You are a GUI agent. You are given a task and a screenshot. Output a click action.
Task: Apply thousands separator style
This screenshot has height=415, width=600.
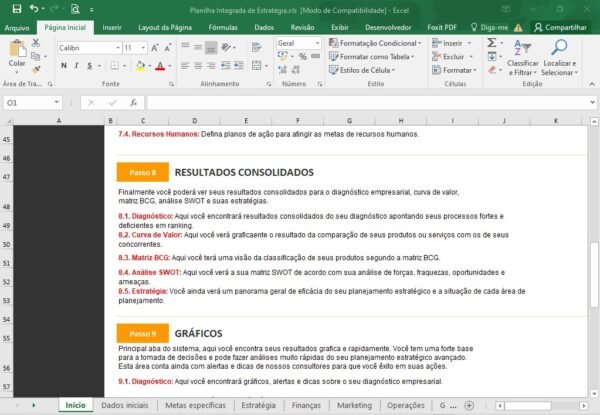click(316, 57)
